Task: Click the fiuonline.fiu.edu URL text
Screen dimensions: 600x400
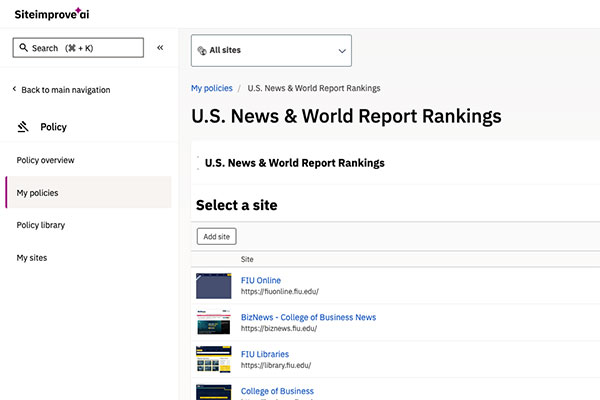Action: coord(279,292)
